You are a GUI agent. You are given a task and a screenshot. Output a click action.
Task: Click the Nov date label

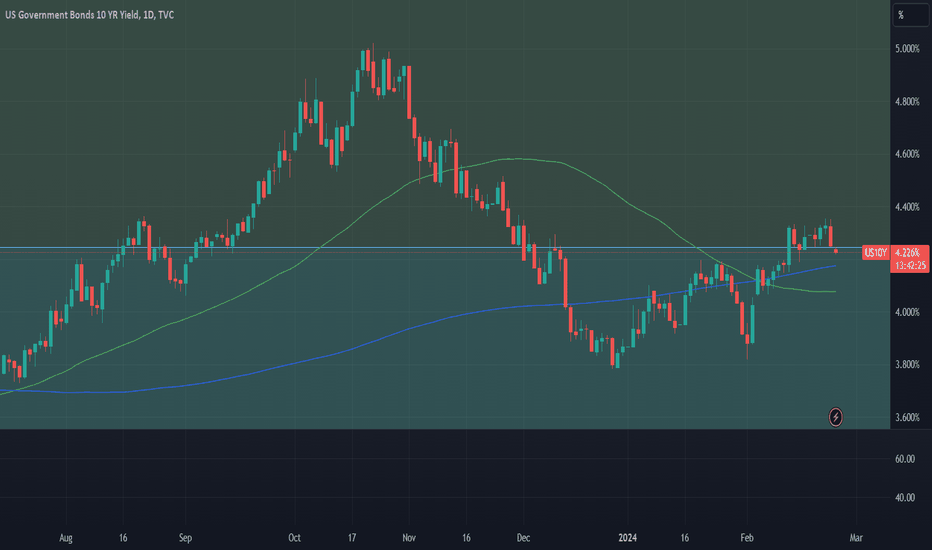point(409,538)
